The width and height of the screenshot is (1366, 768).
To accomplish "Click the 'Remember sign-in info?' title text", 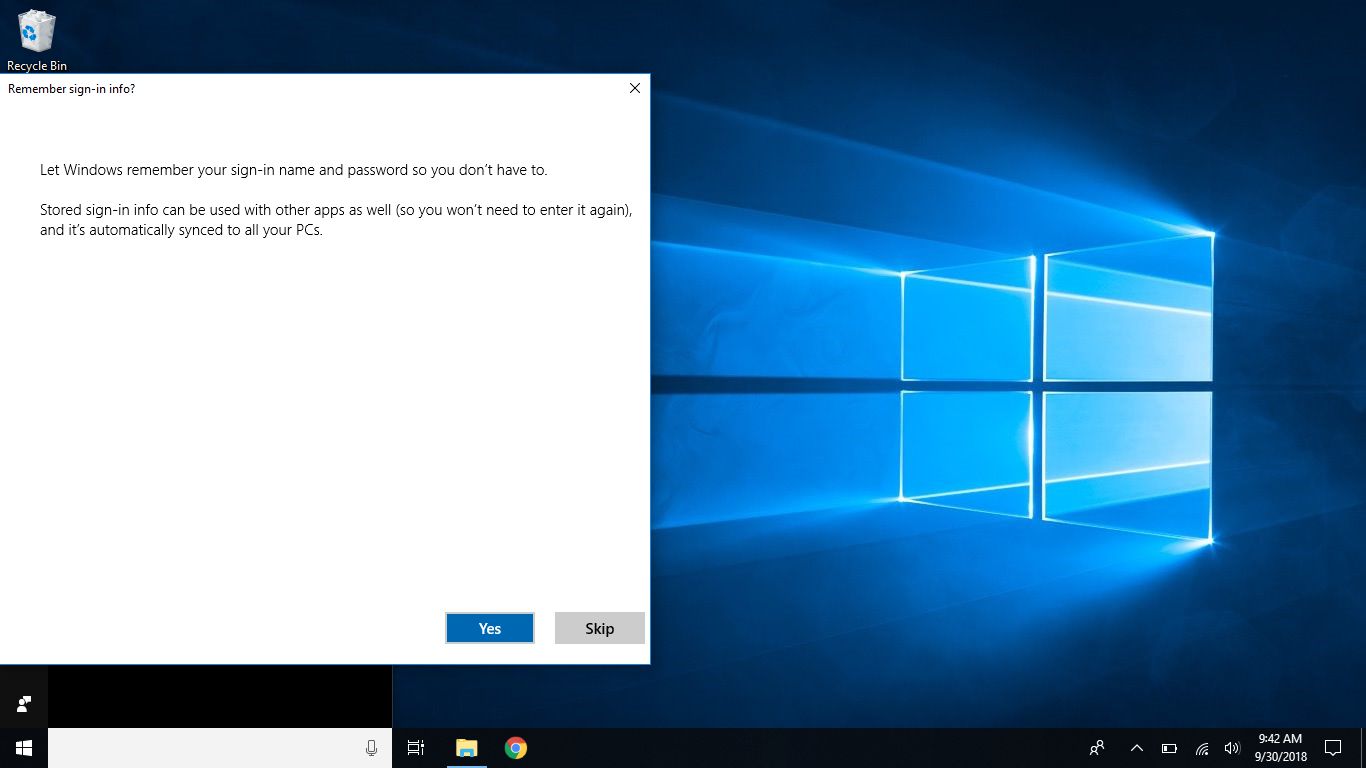I will coord(72,89).
